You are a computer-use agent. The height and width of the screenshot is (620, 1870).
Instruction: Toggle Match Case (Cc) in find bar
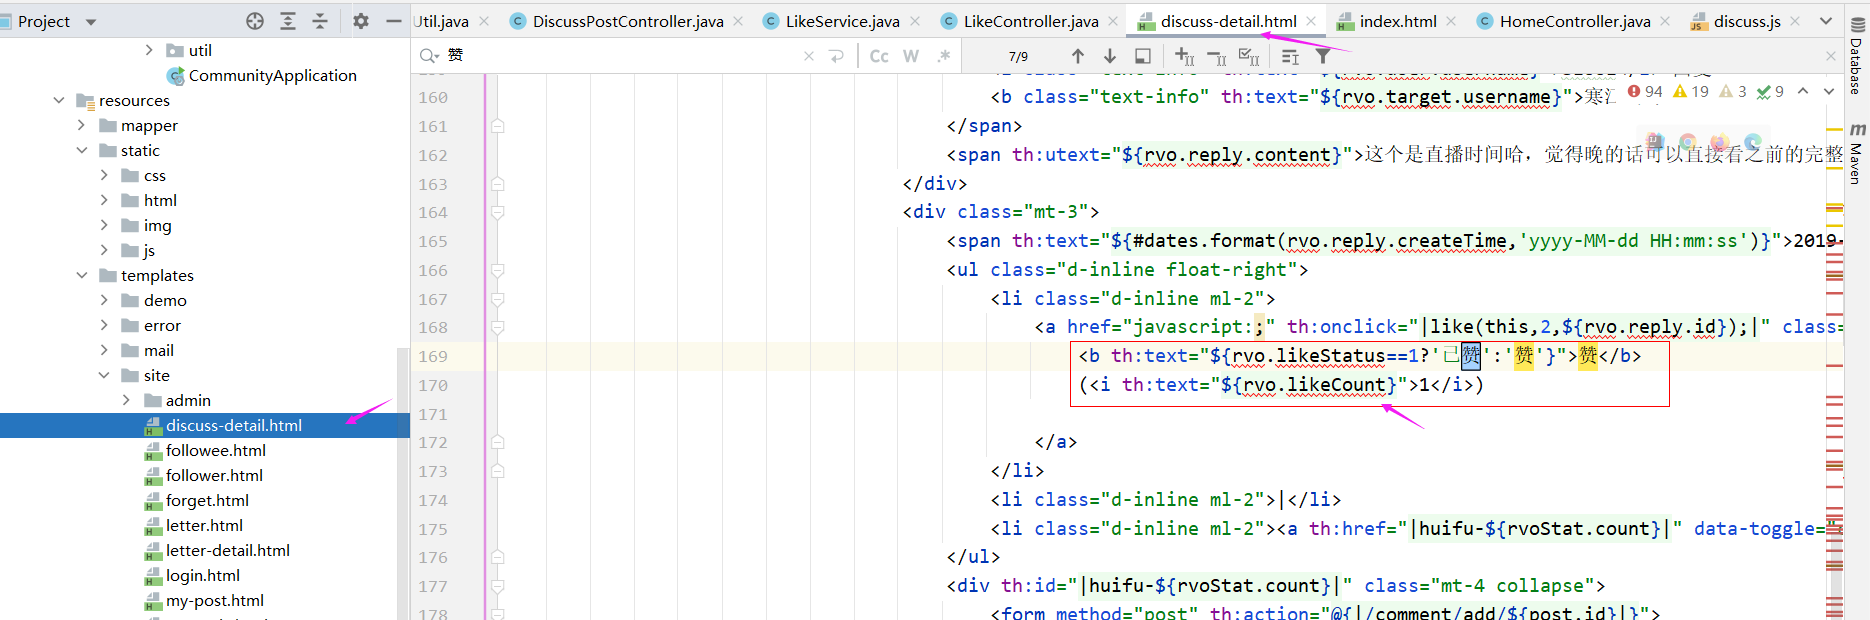879,56
